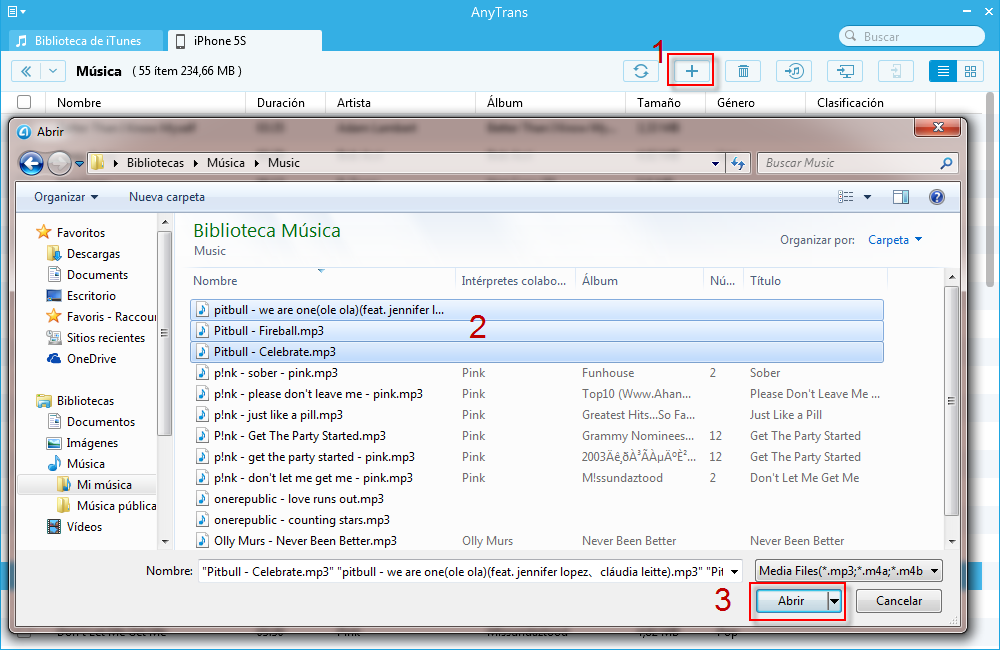Open recent locations dropdown beside navigation arrows
1000x650 pixels.
(x=79, y=164)
